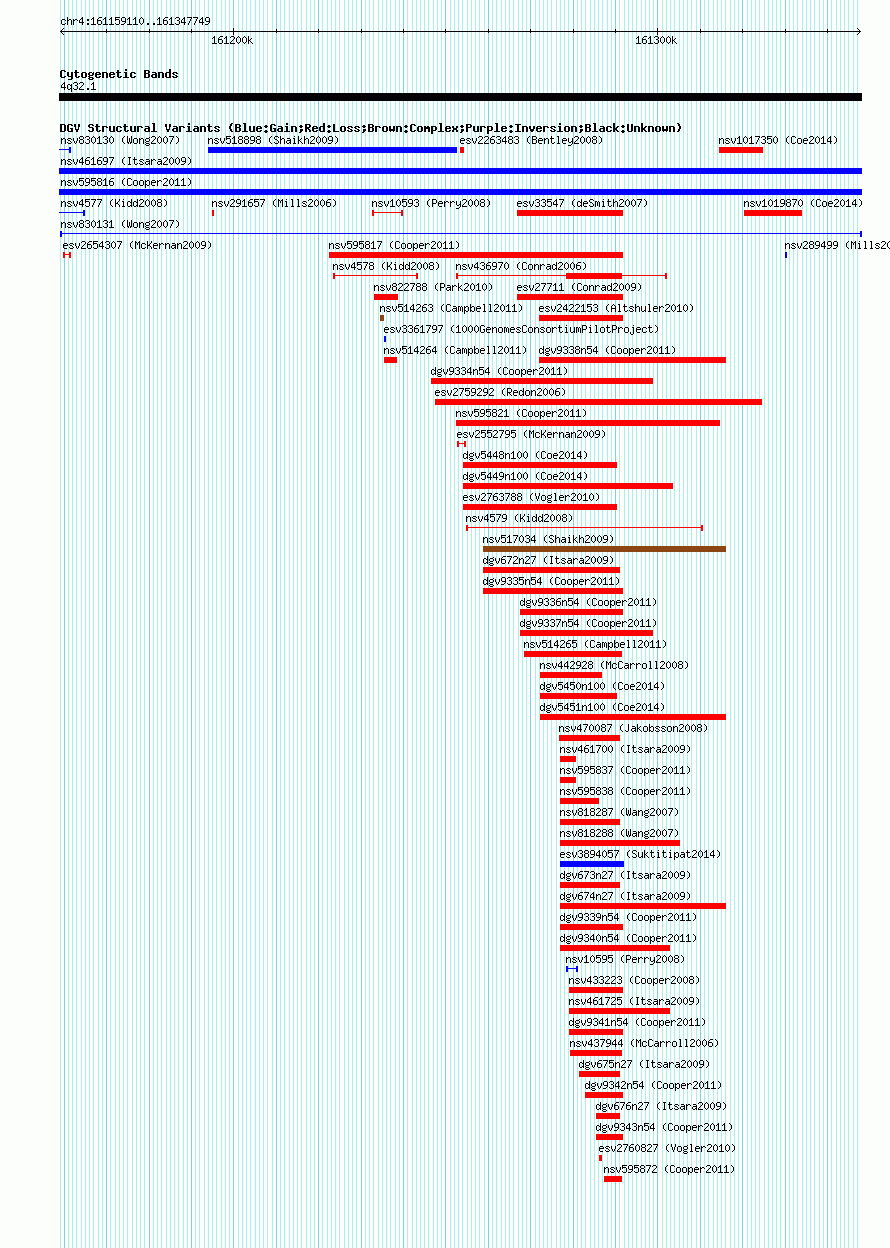
Task: Click variant label nsv514265 (Campbell2011)
Action: (x=595, y=644)
